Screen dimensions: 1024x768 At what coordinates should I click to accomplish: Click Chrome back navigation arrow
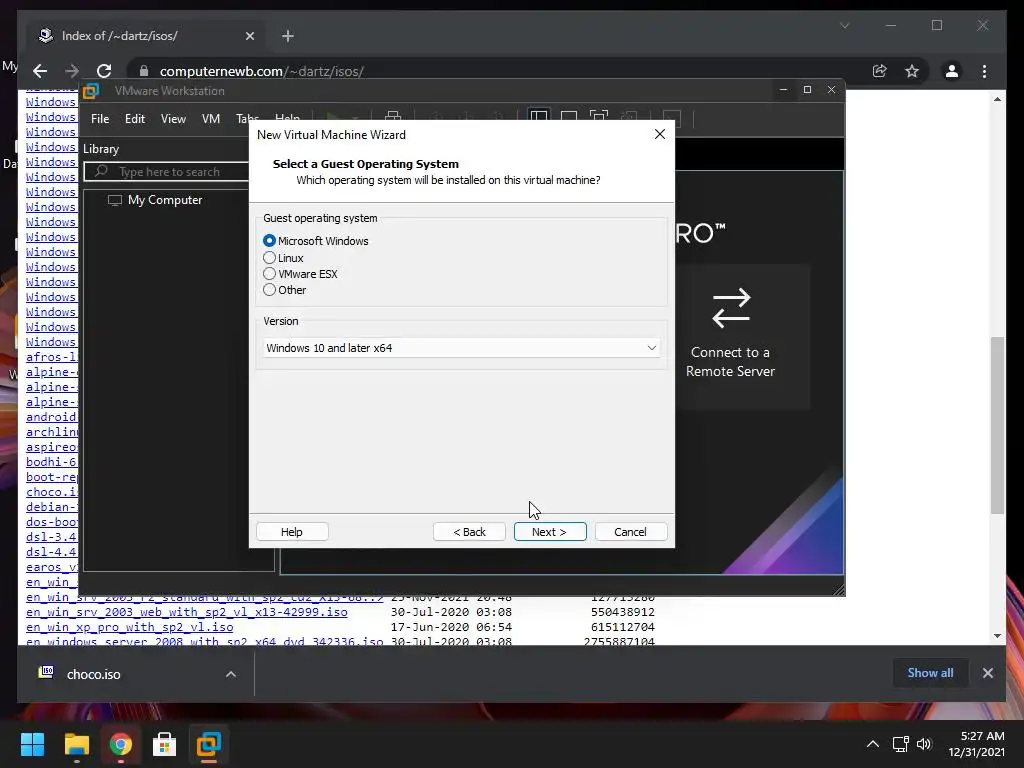coord(40,71)
